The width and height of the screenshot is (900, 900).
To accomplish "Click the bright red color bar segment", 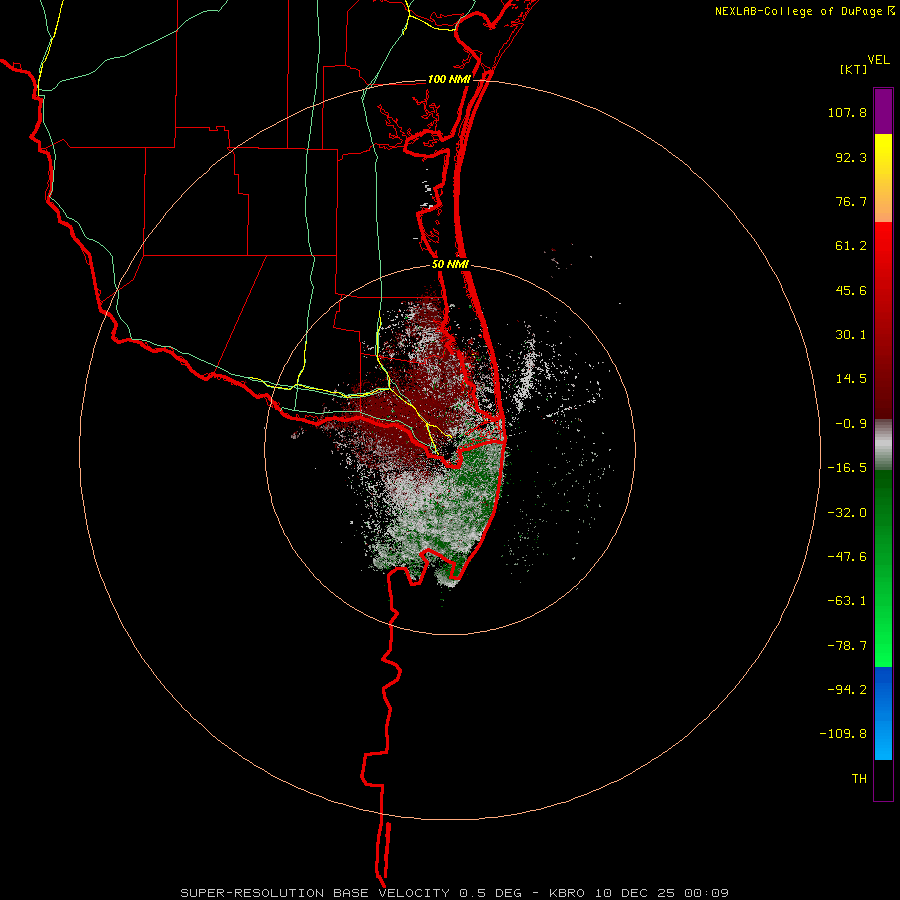I will pyautogui.click(x=883, y=320).
